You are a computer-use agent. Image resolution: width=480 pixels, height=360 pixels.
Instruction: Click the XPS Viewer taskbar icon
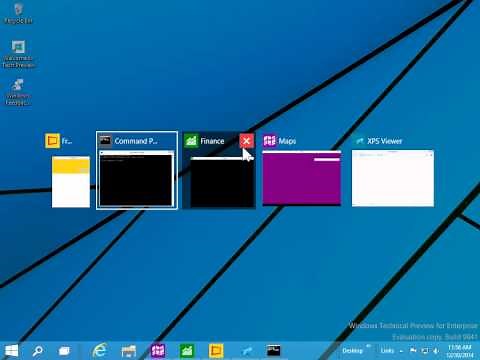[246, 351]
